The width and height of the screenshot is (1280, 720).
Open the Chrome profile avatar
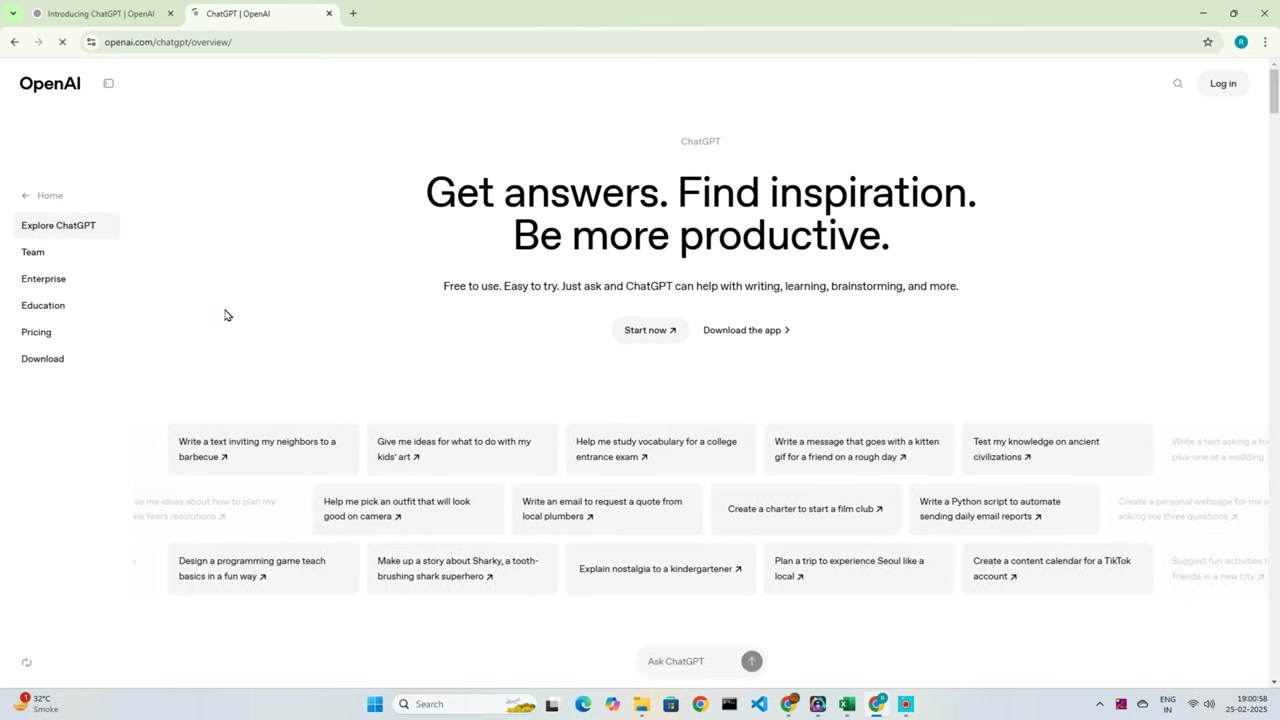click(x=1240, y=42)
